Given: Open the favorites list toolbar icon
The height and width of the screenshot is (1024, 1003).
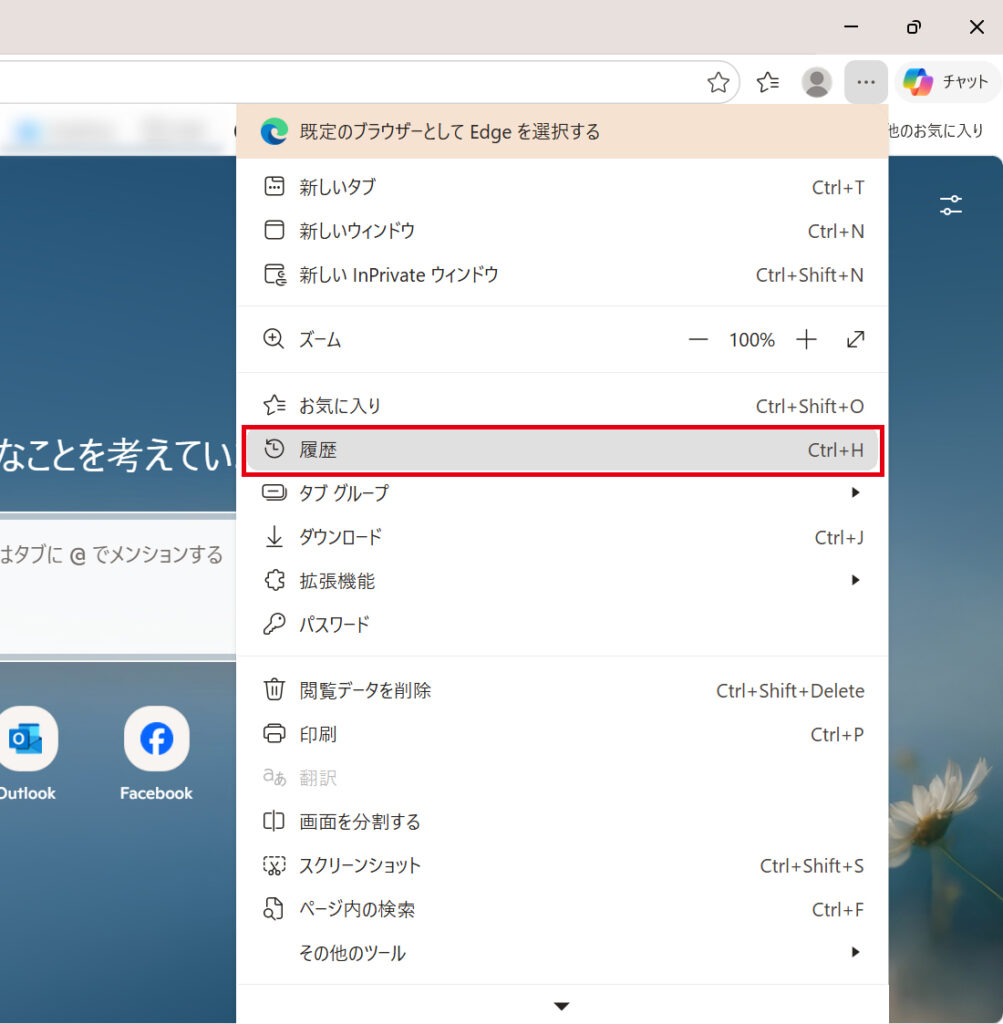Looking at the screenshot, I should coord(768,82).
